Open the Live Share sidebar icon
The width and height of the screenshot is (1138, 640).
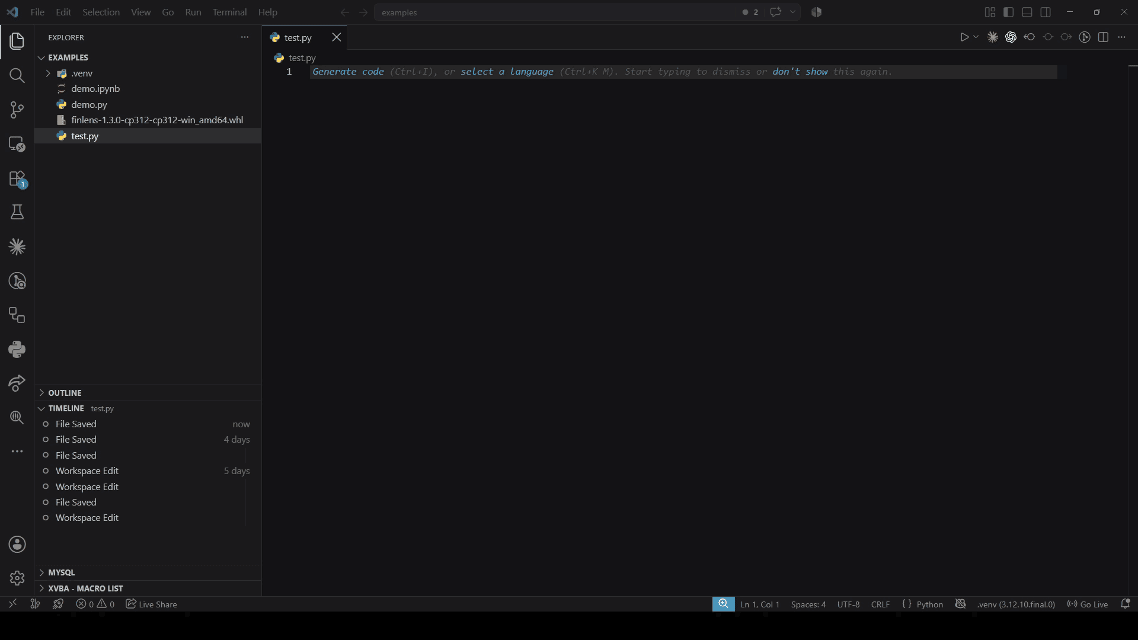(x=17, y=383)
